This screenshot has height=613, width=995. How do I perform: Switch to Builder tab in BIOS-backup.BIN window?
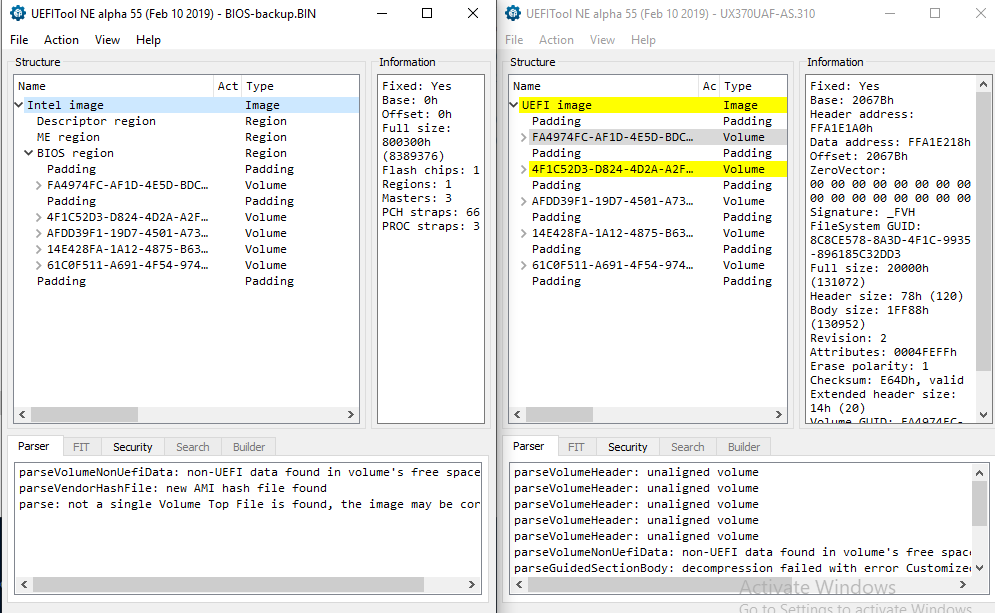[x=249, y=447]
